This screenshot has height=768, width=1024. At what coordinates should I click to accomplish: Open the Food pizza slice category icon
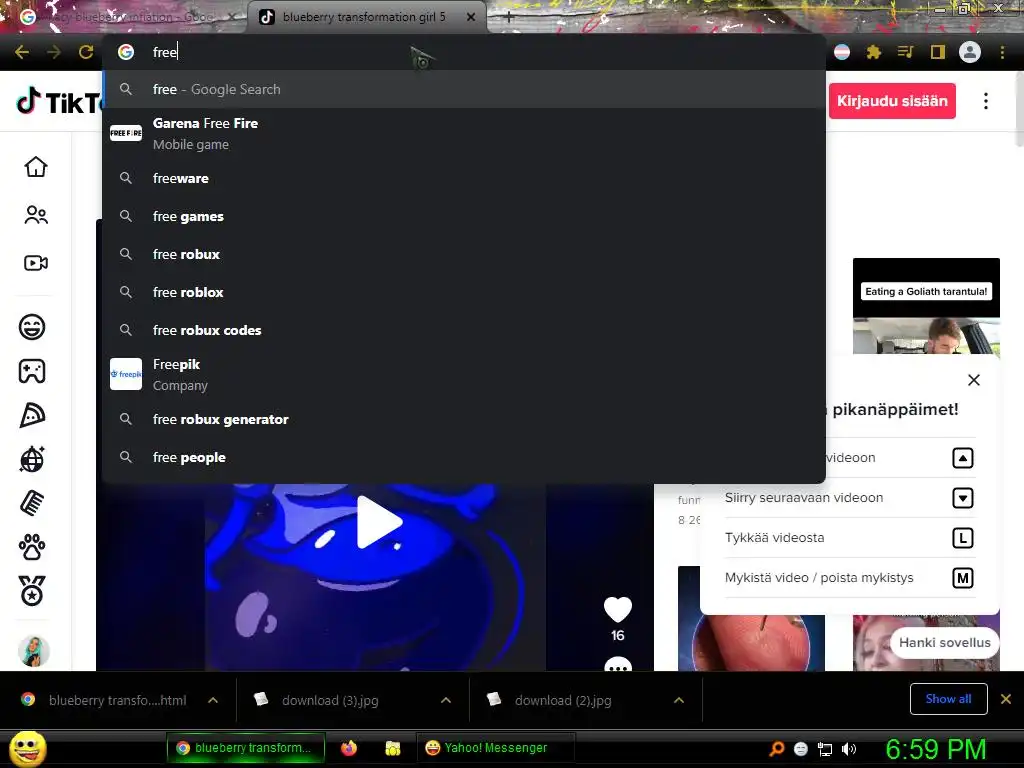coord(32,415)
